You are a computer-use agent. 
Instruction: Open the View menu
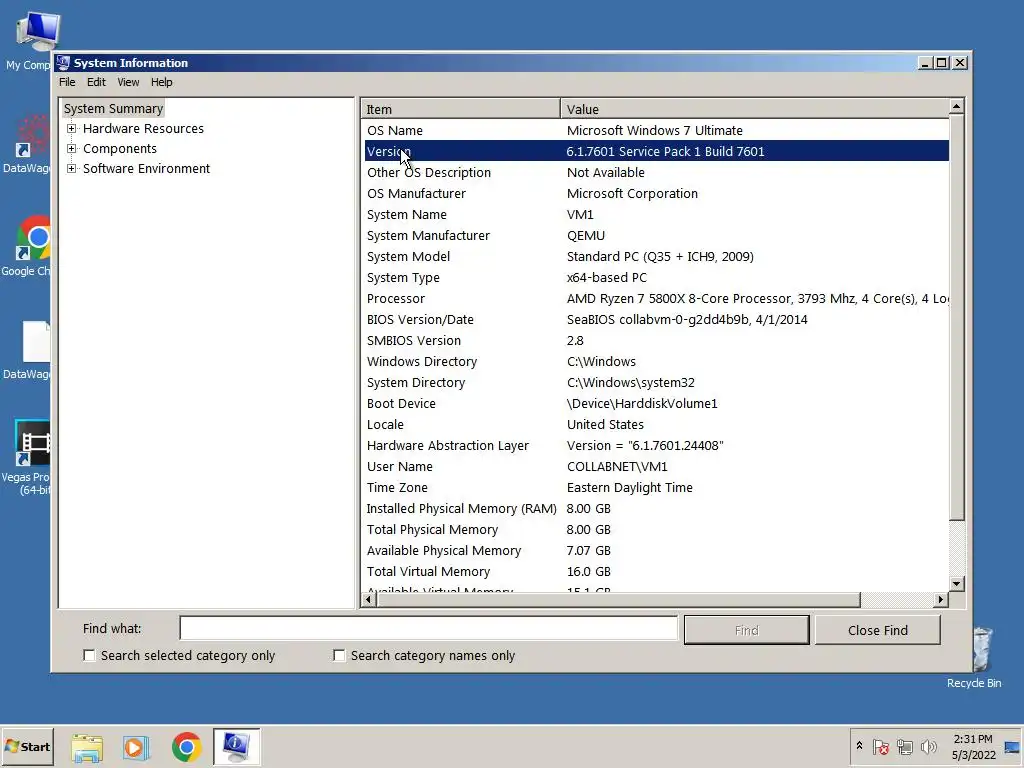point(128,82)
